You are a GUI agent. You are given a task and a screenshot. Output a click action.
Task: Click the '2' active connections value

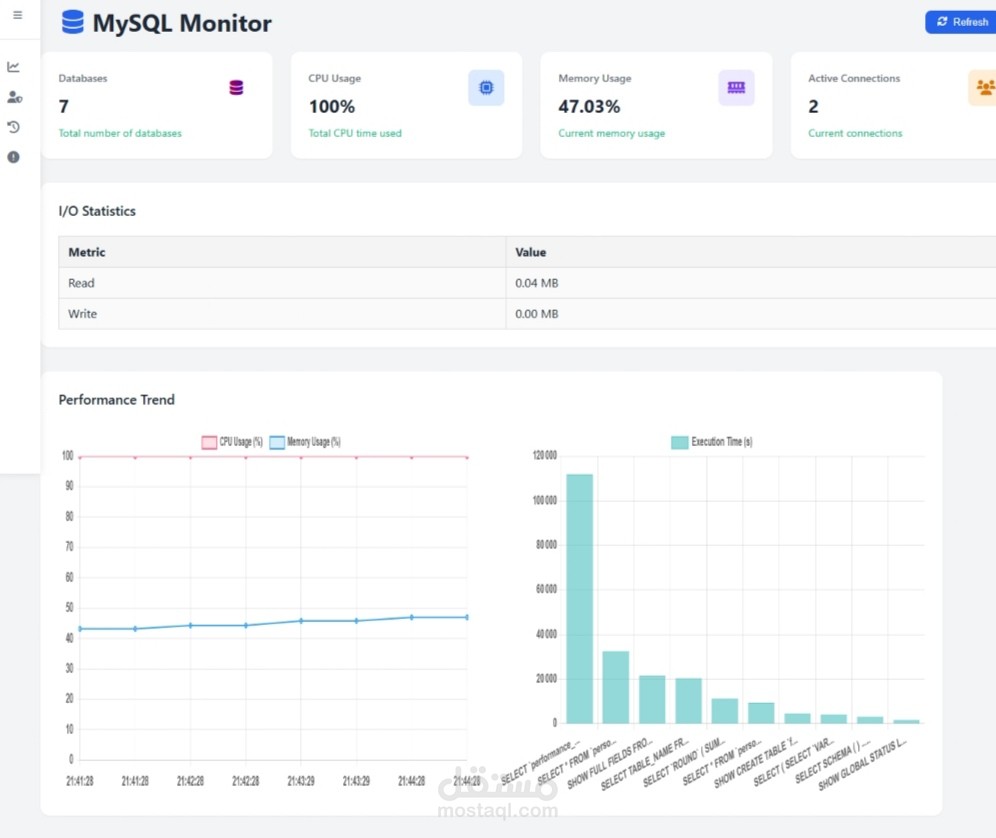(x=813, y=107)
